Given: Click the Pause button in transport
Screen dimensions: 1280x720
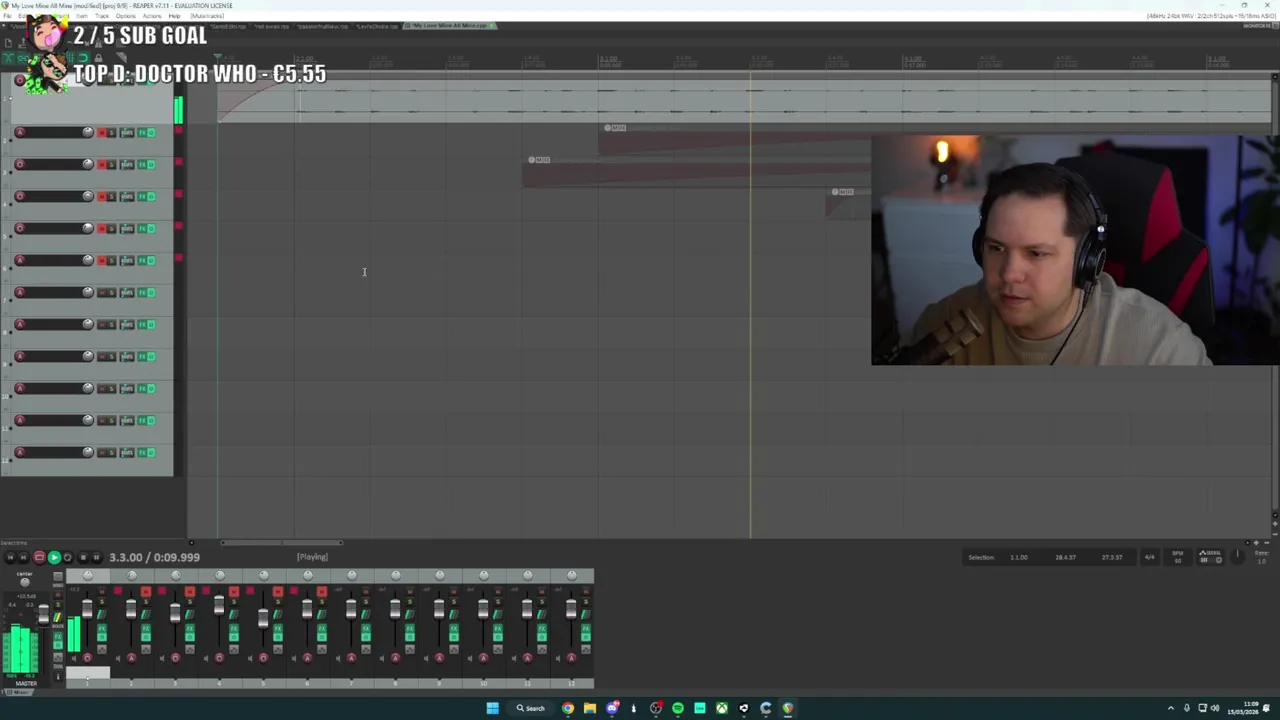Looking at the screenshot, I should tap(96, 557).
